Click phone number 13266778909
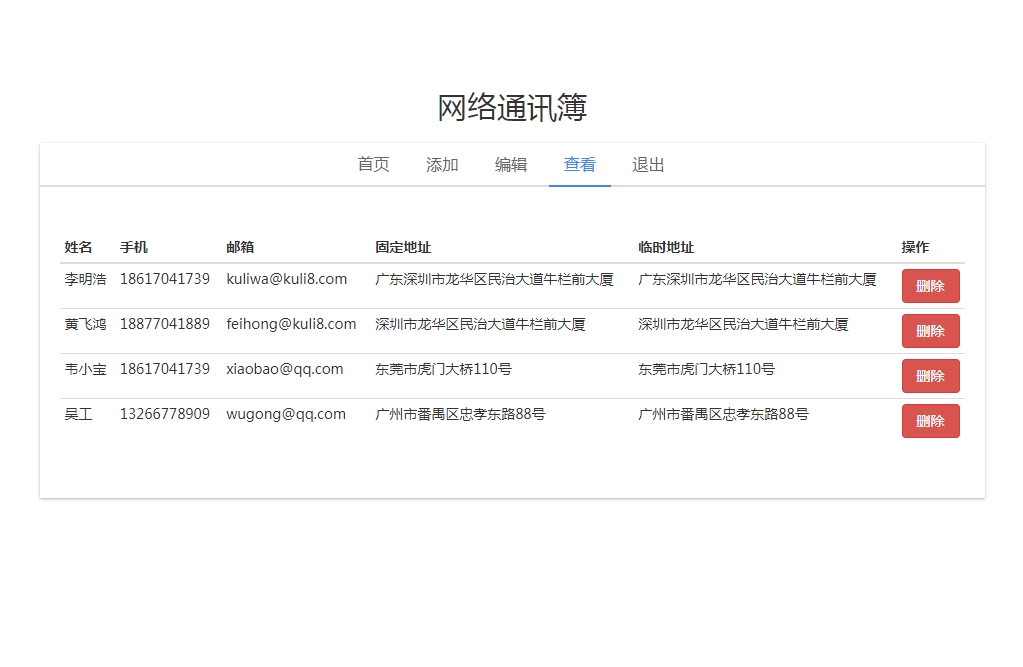The image size is (1023, 667). click(x=165, y=414)
